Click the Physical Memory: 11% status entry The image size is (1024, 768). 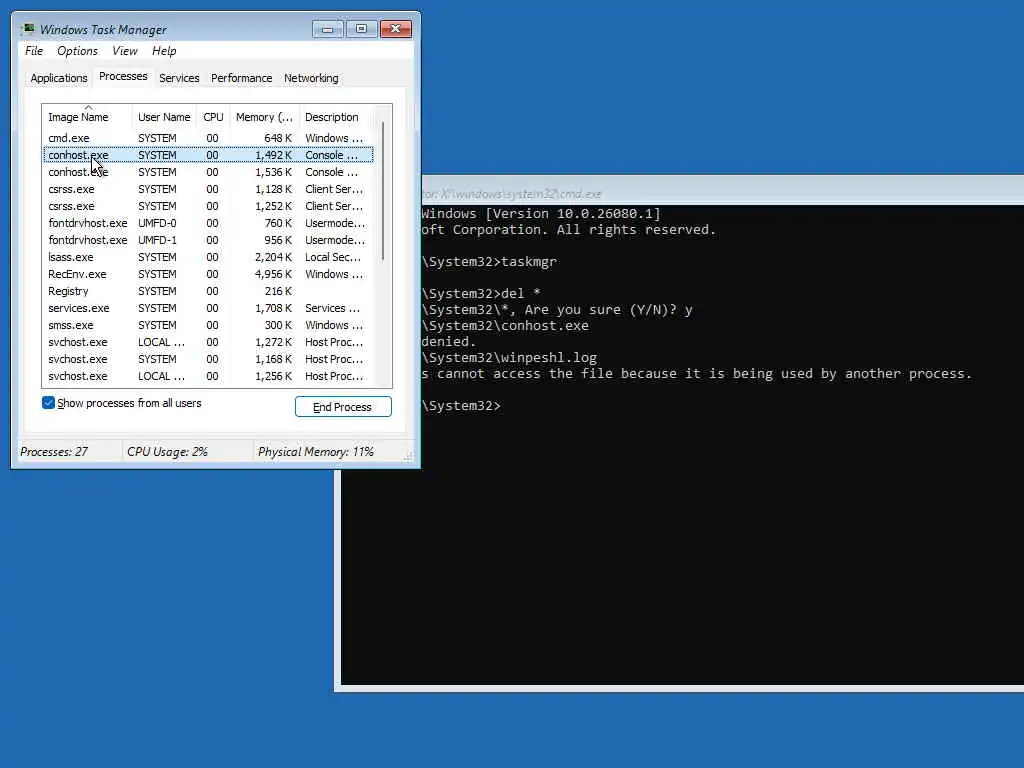315,452
